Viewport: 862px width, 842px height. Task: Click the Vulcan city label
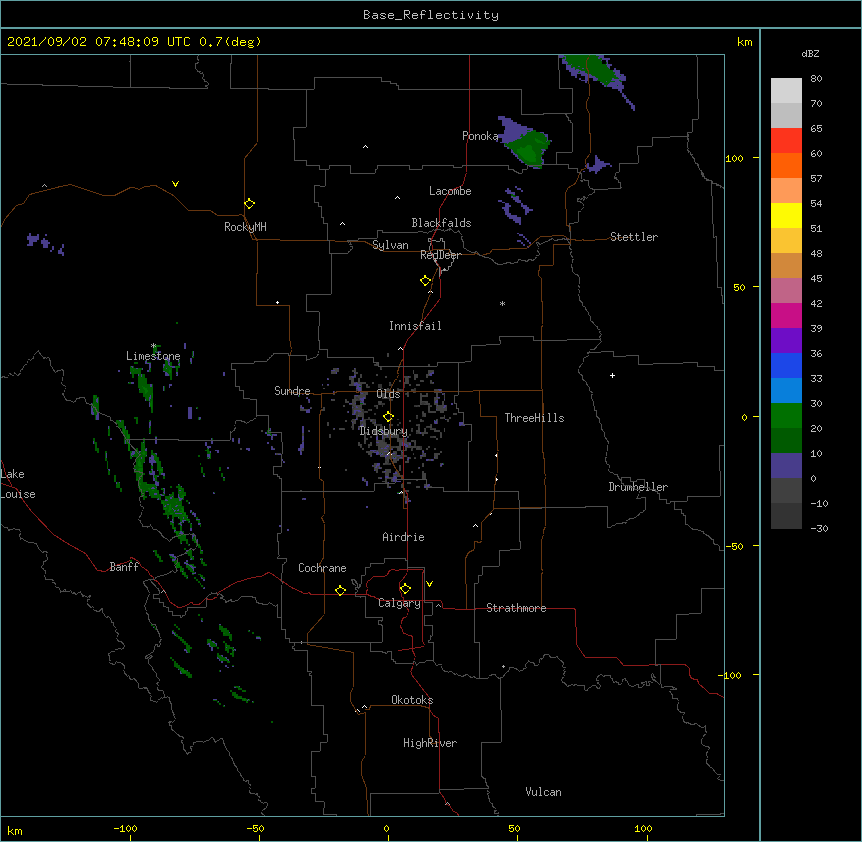[x=543, y=792]
